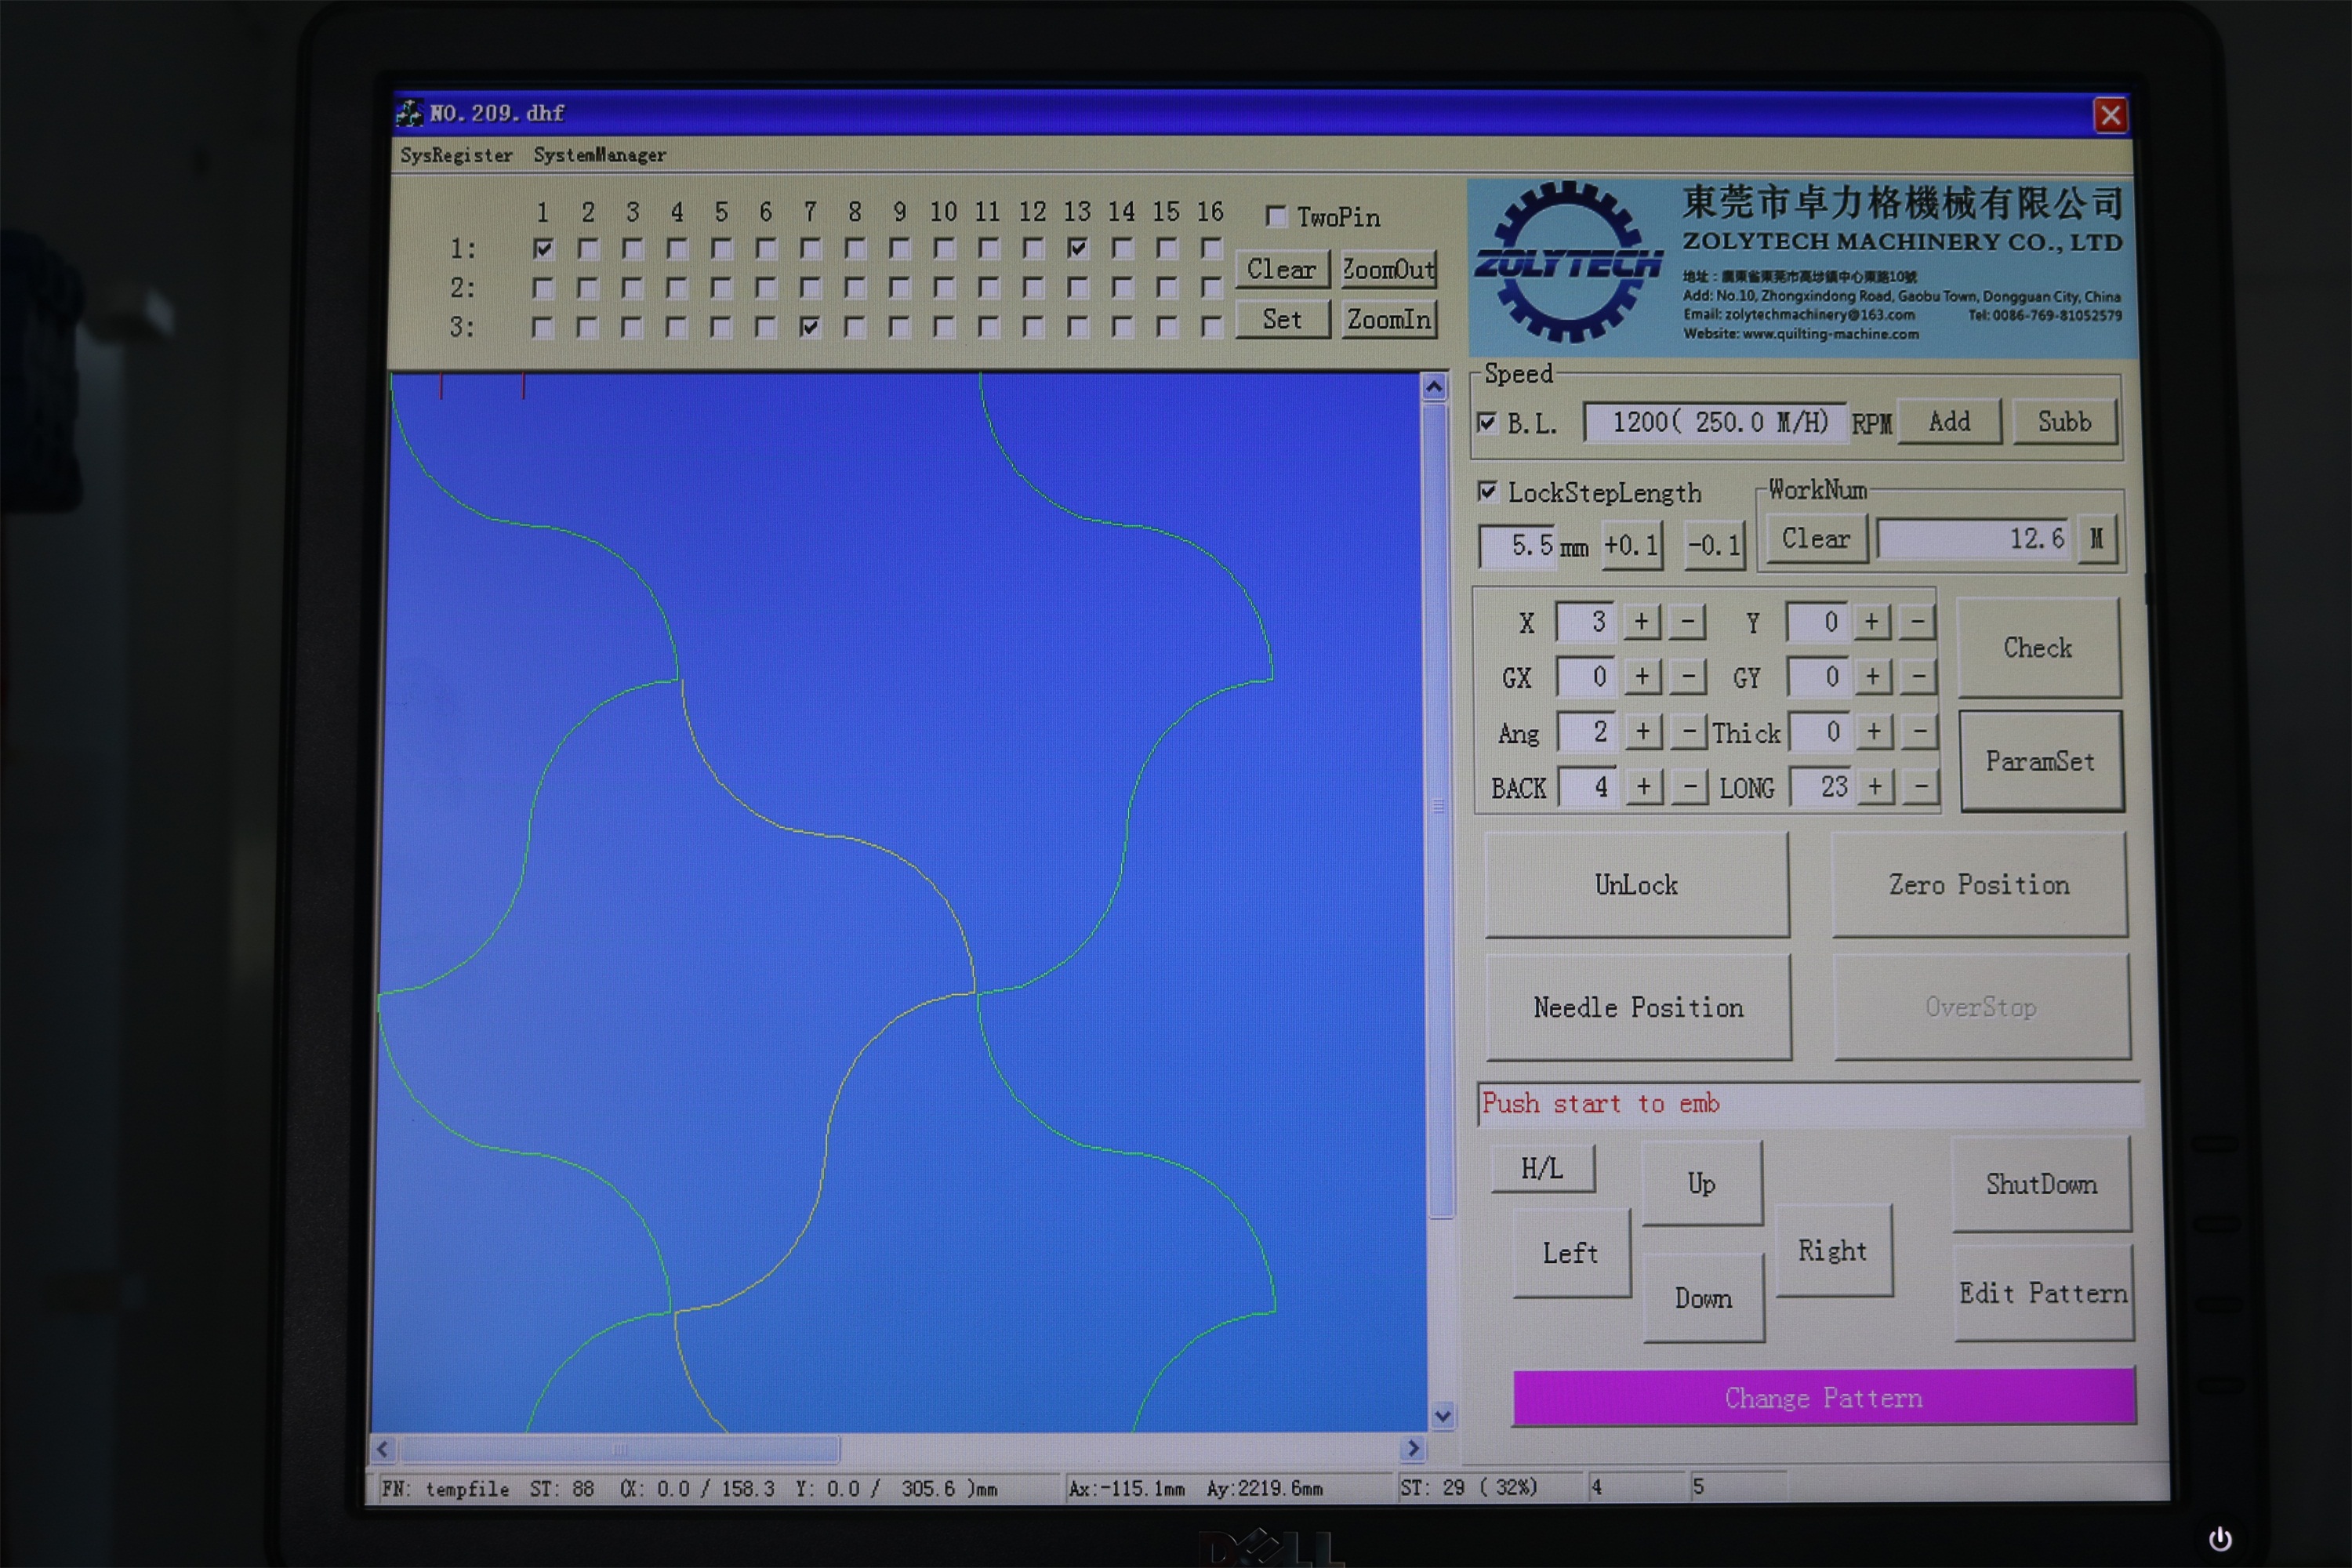Toggle the B.L. speed checkbox
Image resolution: width=2352 pixels, height=1568 pixels.
tap(1487, 422)
